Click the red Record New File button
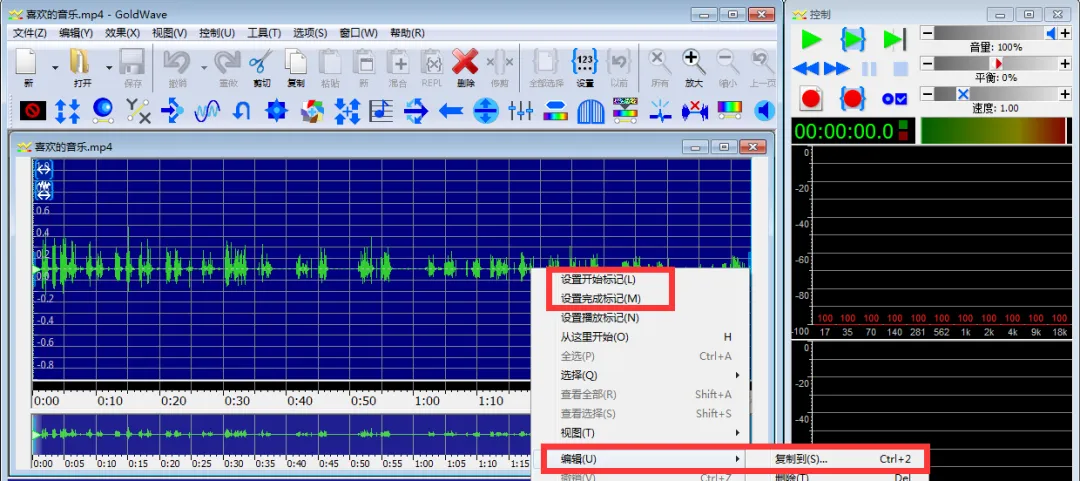Viewport: 1080px width, 481px height. click(x=811, y=99)
